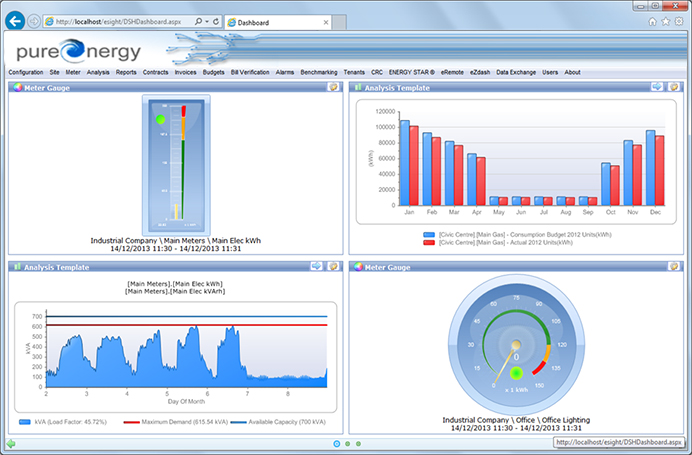The width and height of the screenshot is (692, 455).
Task: Click the browser back arrow button
Action: 15,20
